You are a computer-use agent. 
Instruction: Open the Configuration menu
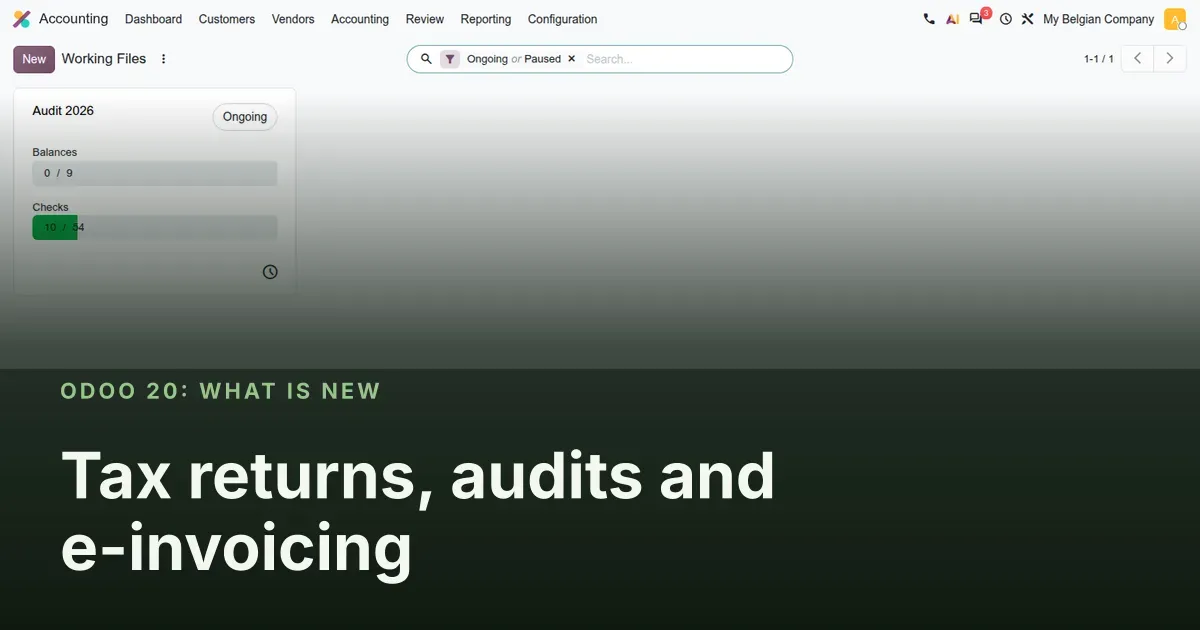click(x=562, y=19)
